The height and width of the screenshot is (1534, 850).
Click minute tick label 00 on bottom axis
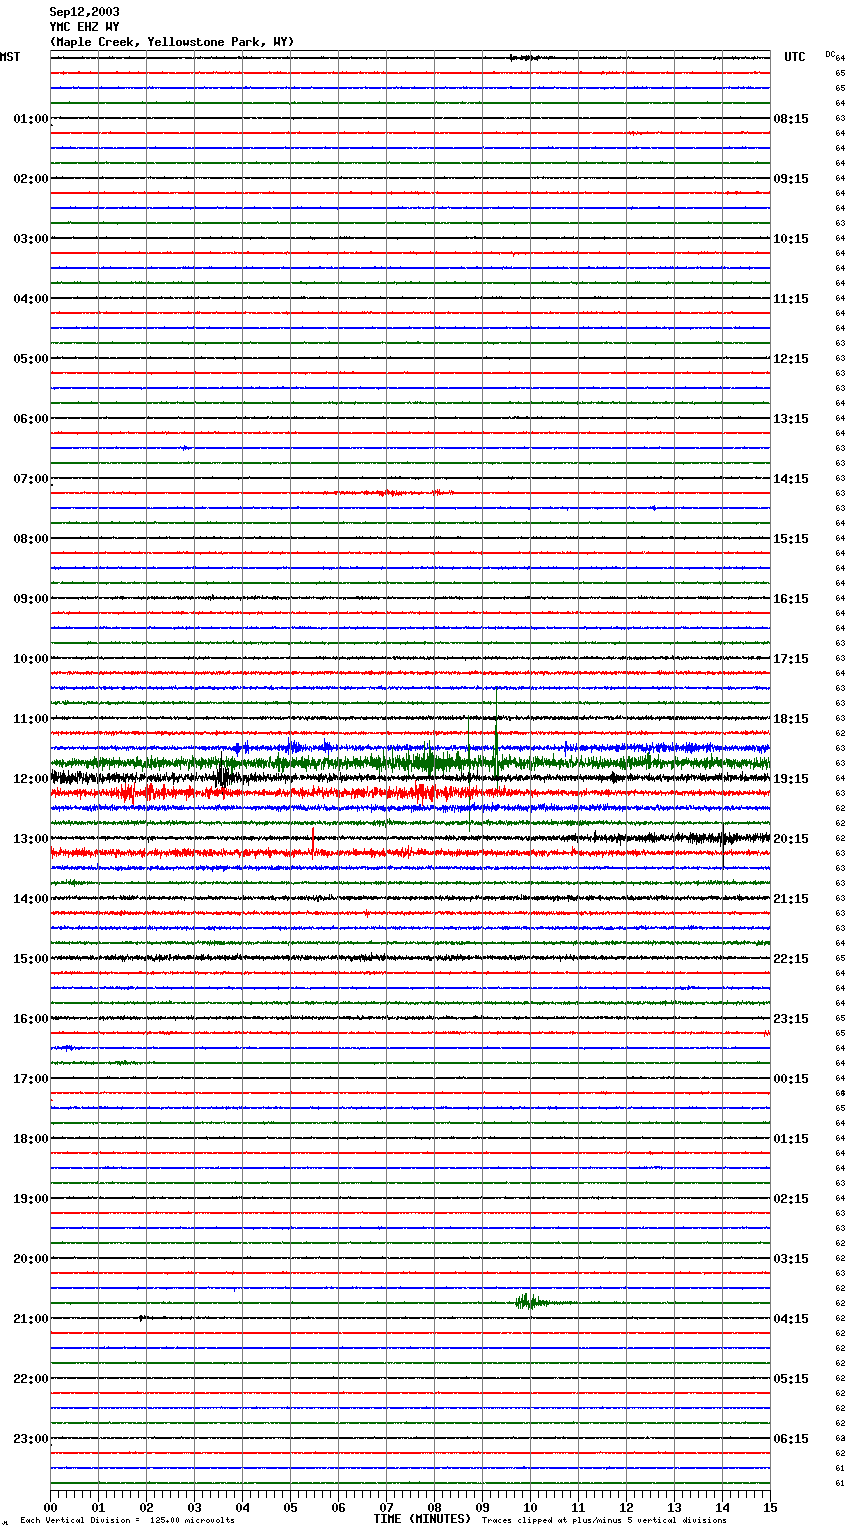[51, 1507]
